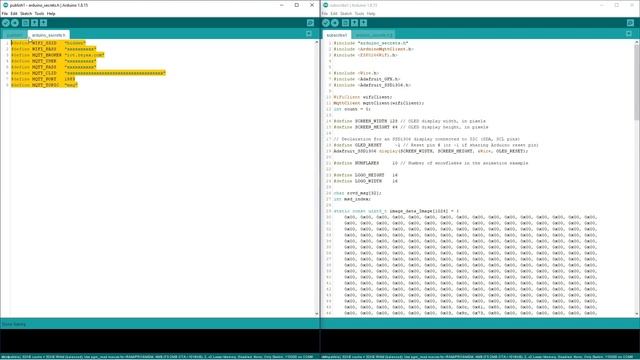
Task: Click scroll-down arrow in subscribe1 editor
Action: 637,313
